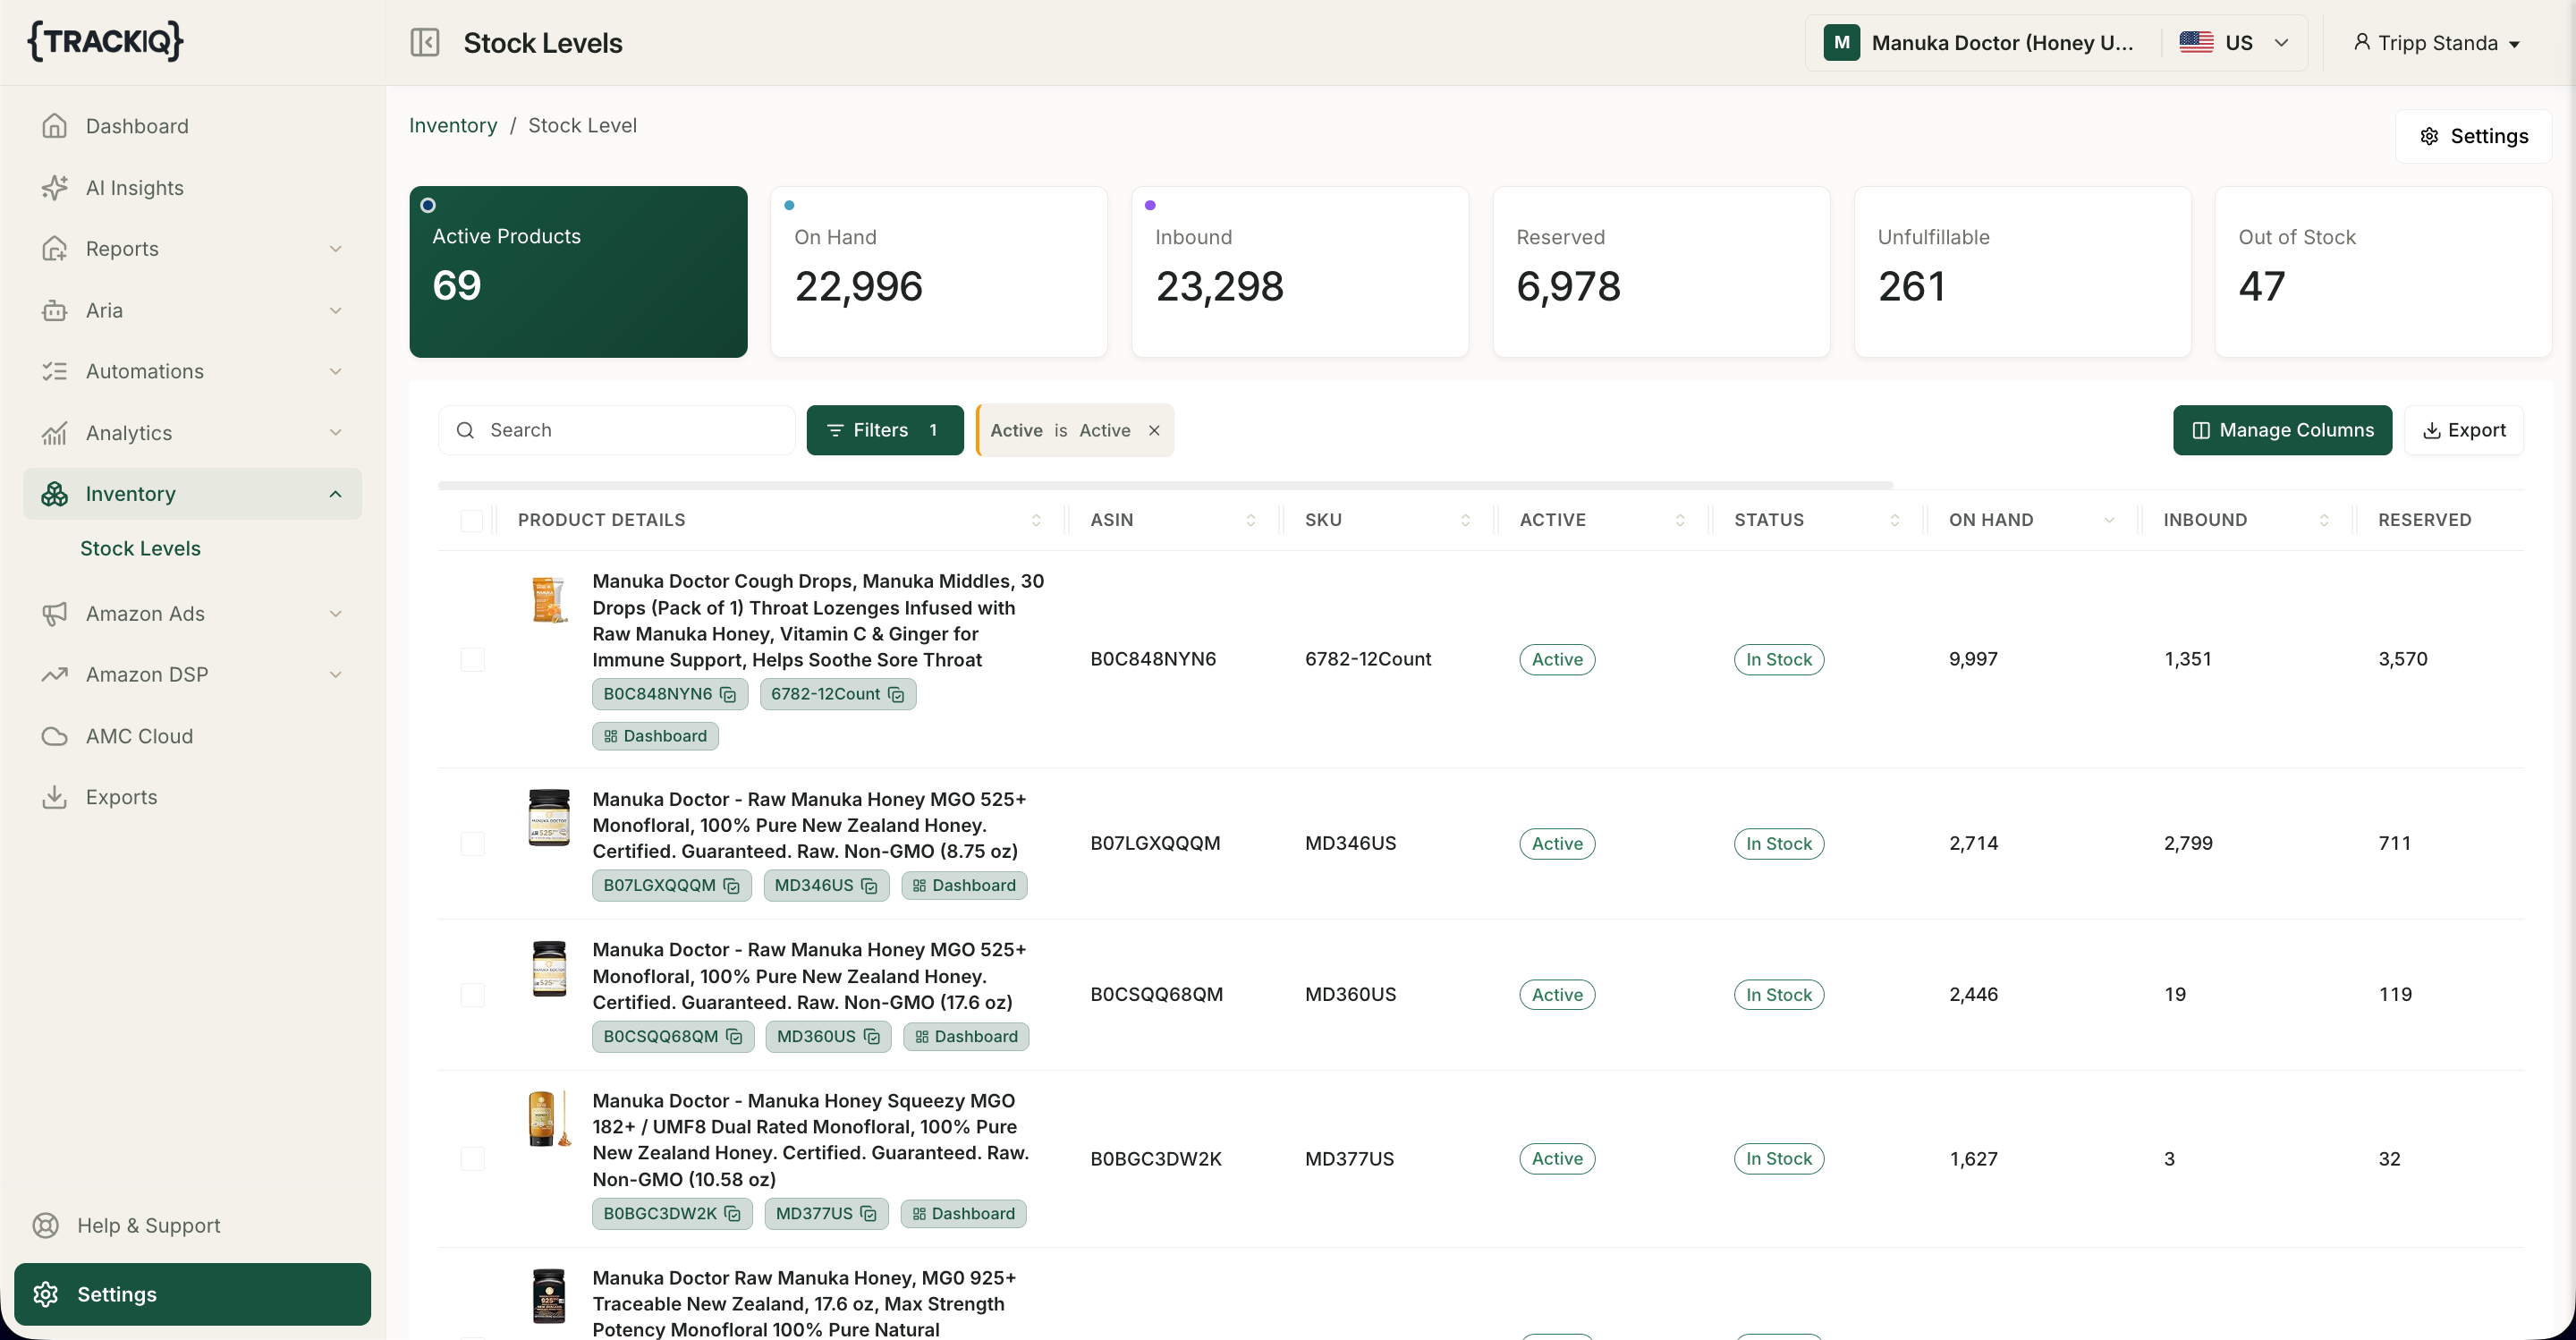Click the TrackIQ logo
The width and height of the screenshot is (2576, 1340).
(105, 41)
